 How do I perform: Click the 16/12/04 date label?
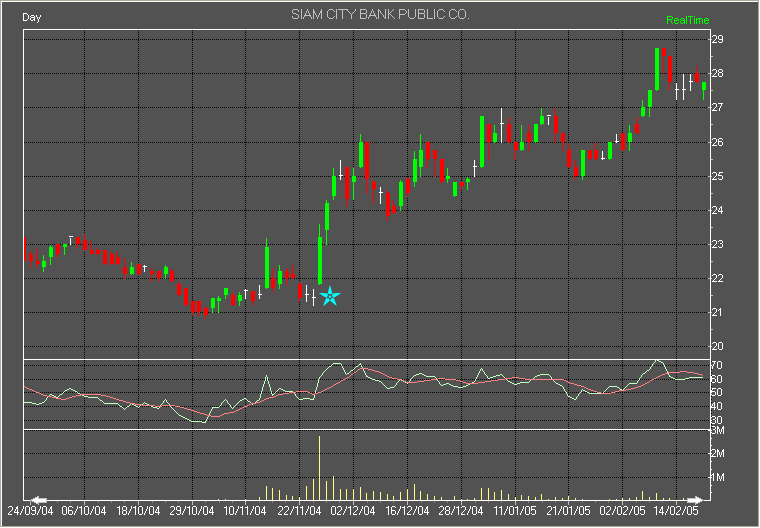coord(407,511)
